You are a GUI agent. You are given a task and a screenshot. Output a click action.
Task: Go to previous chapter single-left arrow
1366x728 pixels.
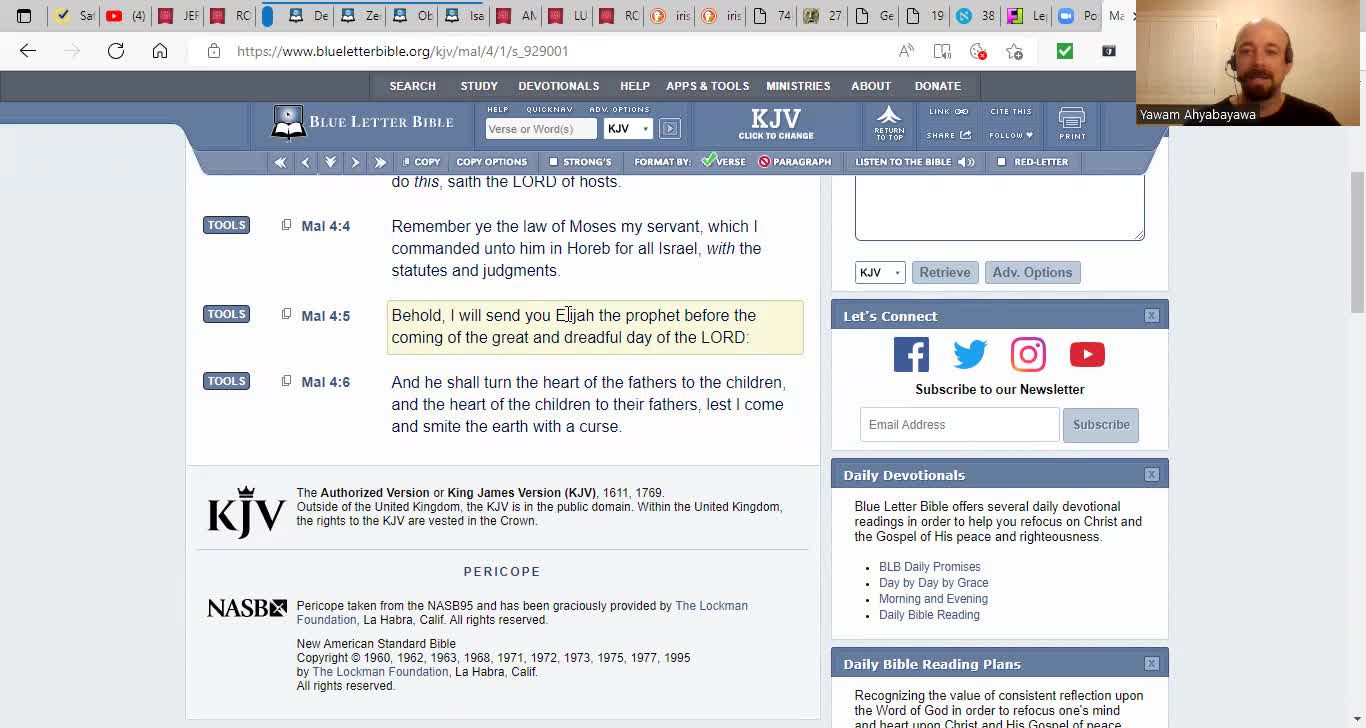(x=306, y=162)
